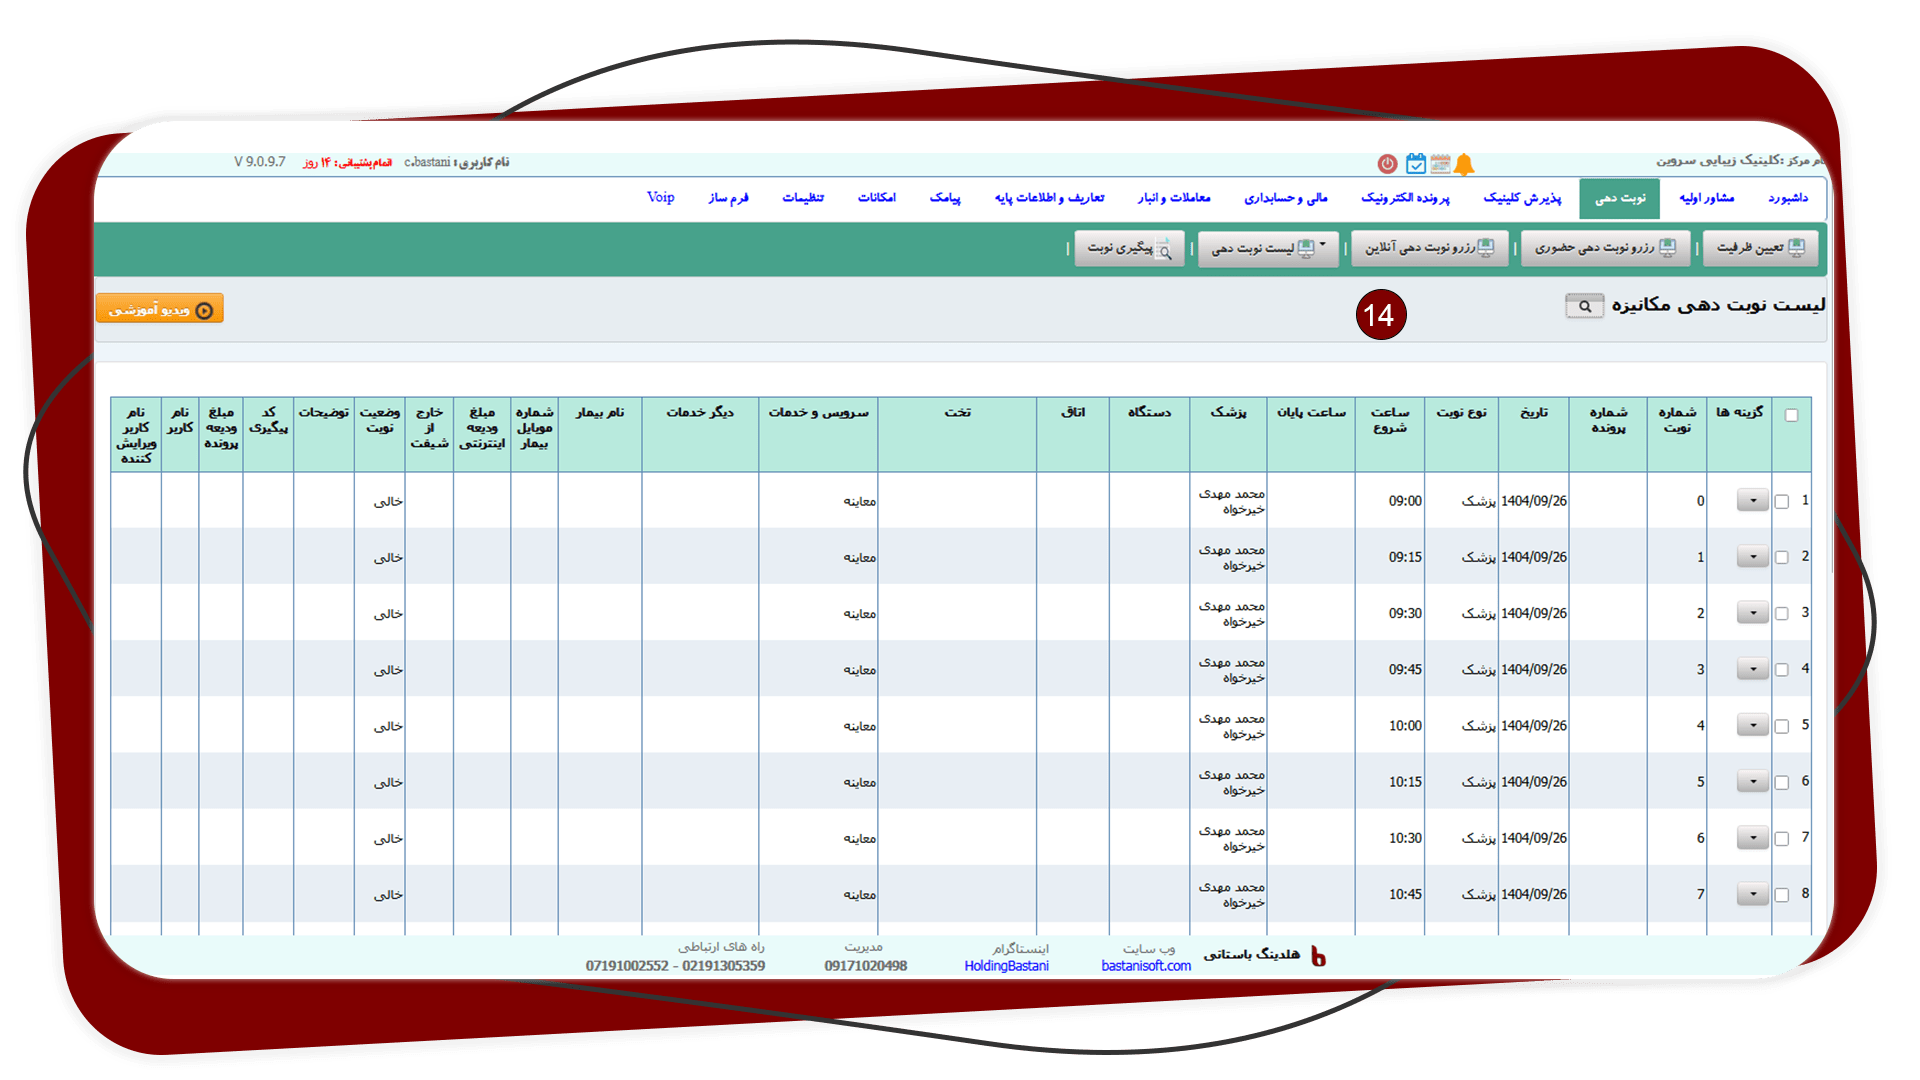Open the مشاور اولیه menu
The width and height of the screenshot is (1920, 1080).
pyautogui.click(x=1706, y=198)
